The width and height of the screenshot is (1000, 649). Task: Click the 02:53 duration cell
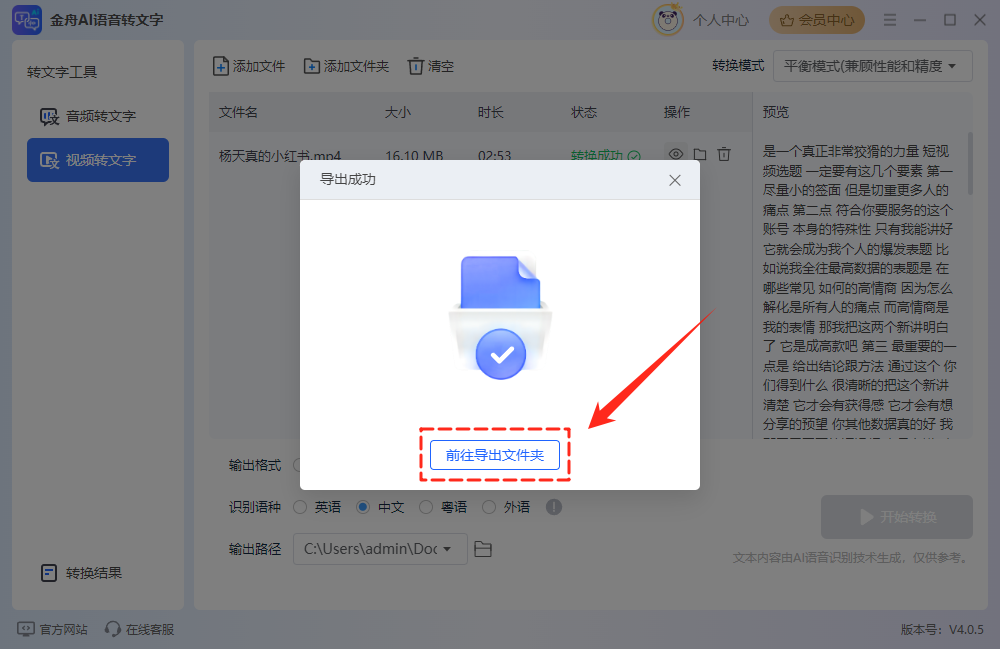click(x=494, y=156)
